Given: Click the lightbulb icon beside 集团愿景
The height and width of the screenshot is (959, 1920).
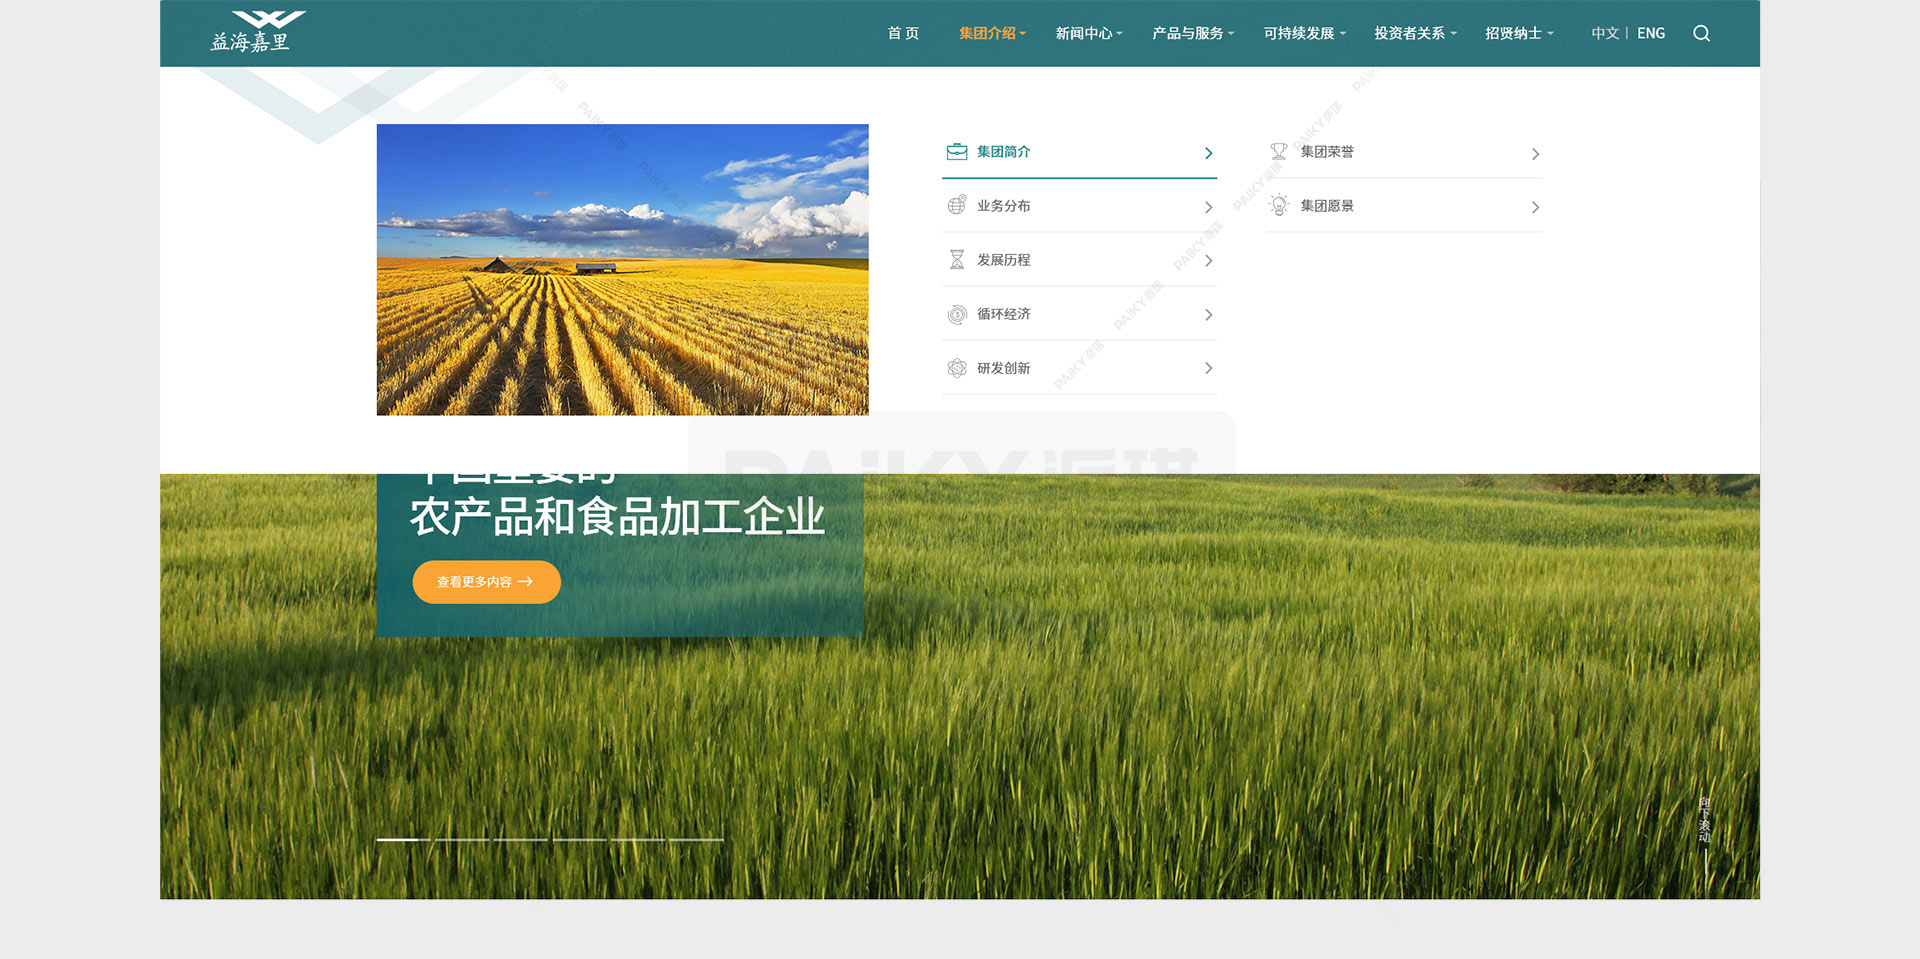Looking at the screenshot, I should click(1279, 206).
